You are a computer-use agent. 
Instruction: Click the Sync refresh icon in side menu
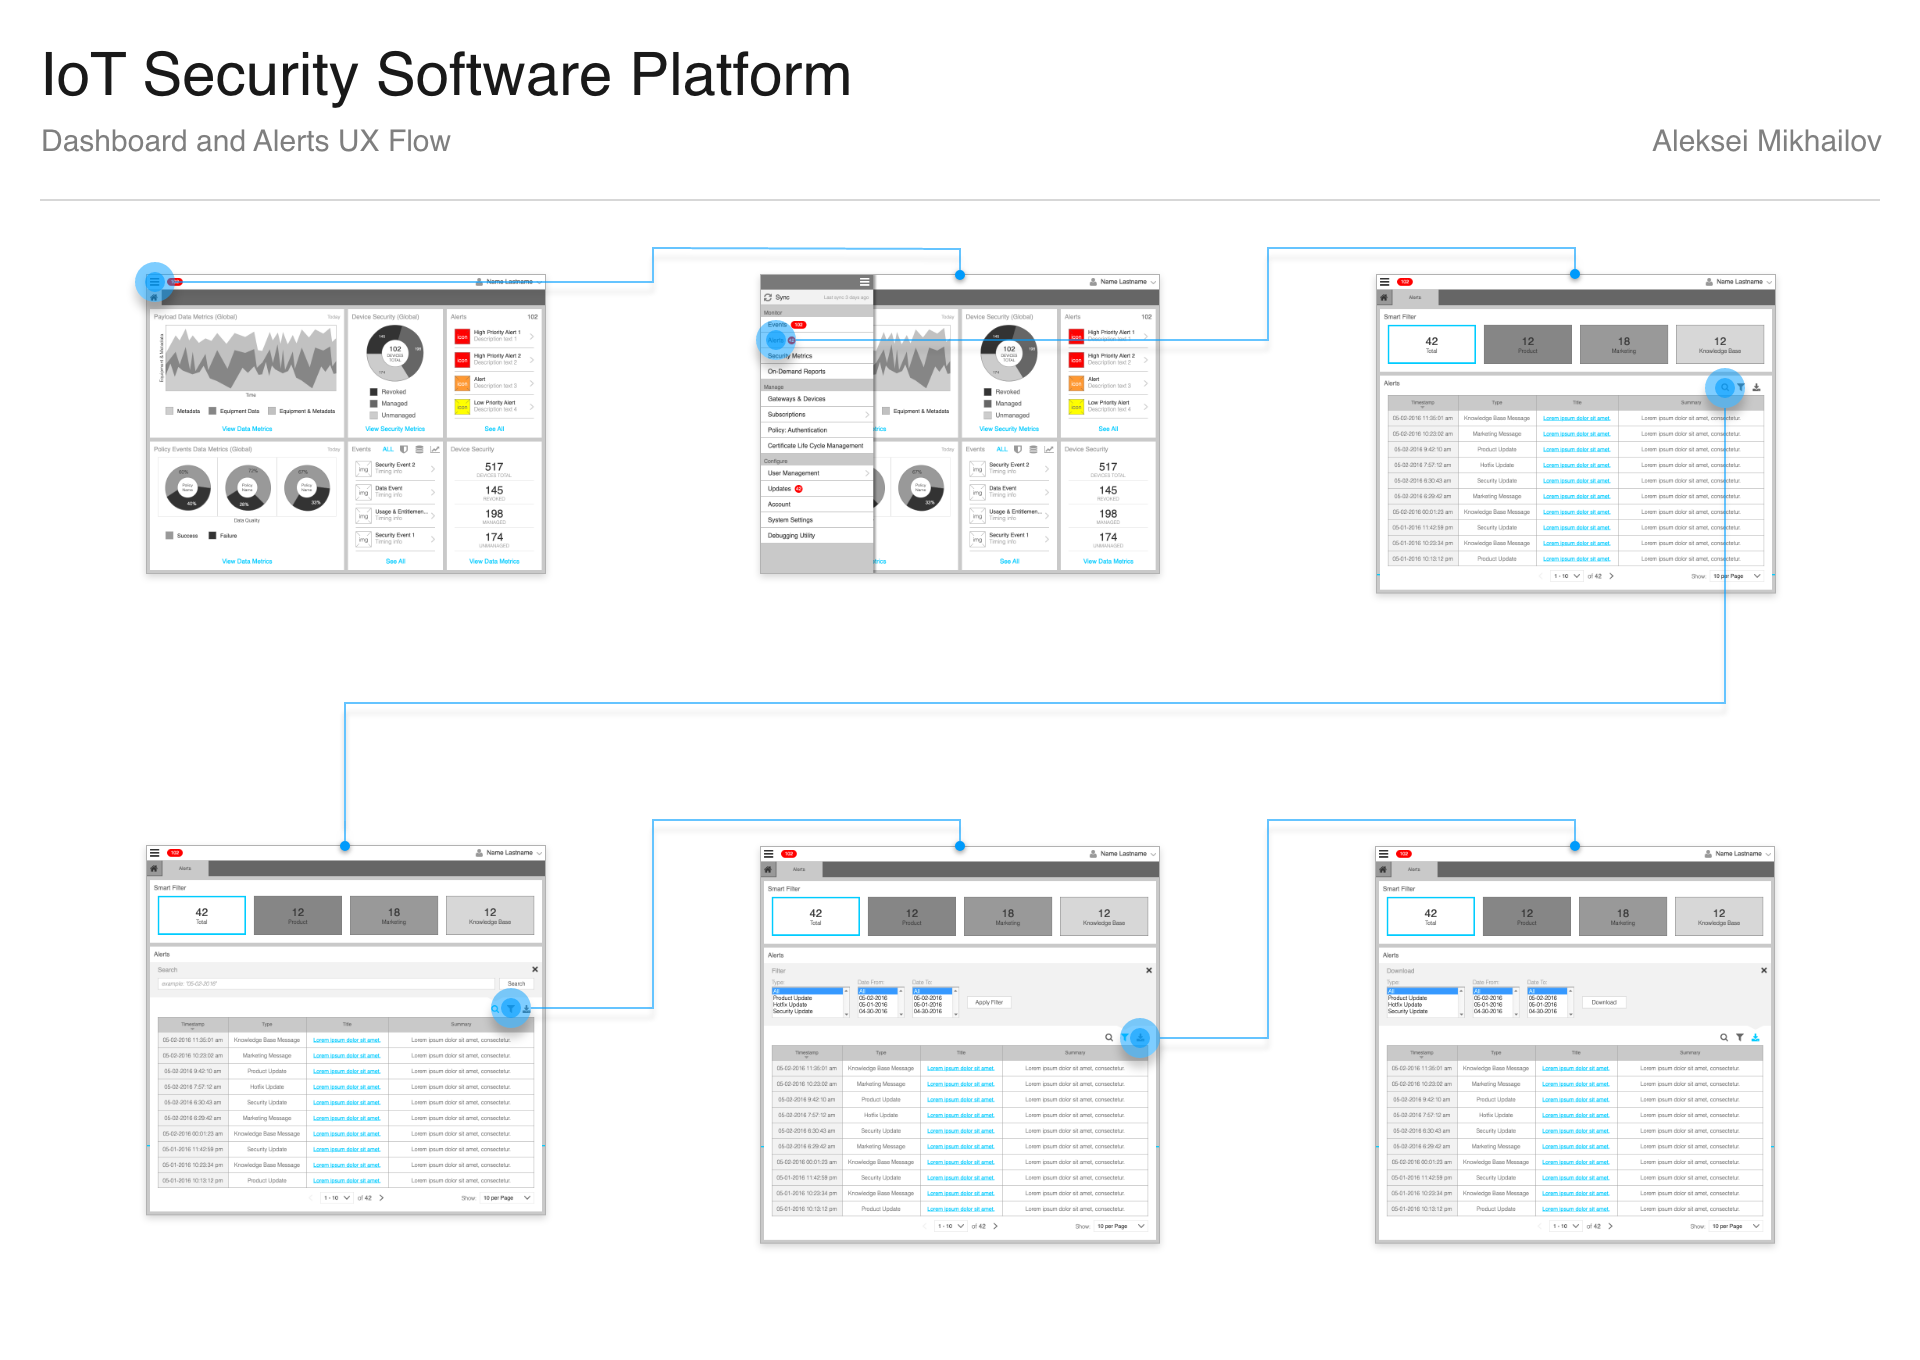768,298
